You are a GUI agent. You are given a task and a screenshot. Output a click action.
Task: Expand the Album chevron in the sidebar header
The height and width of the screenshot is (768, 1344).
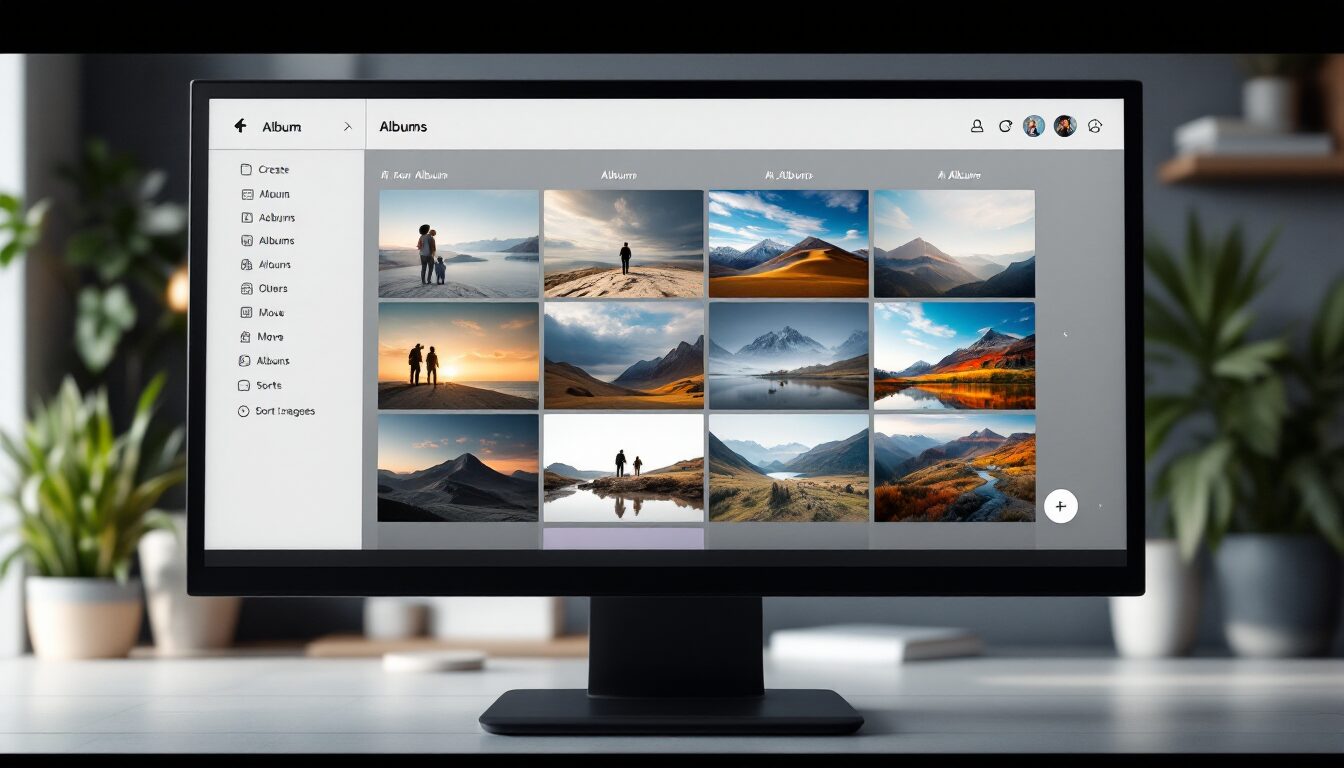click(347, 127)
